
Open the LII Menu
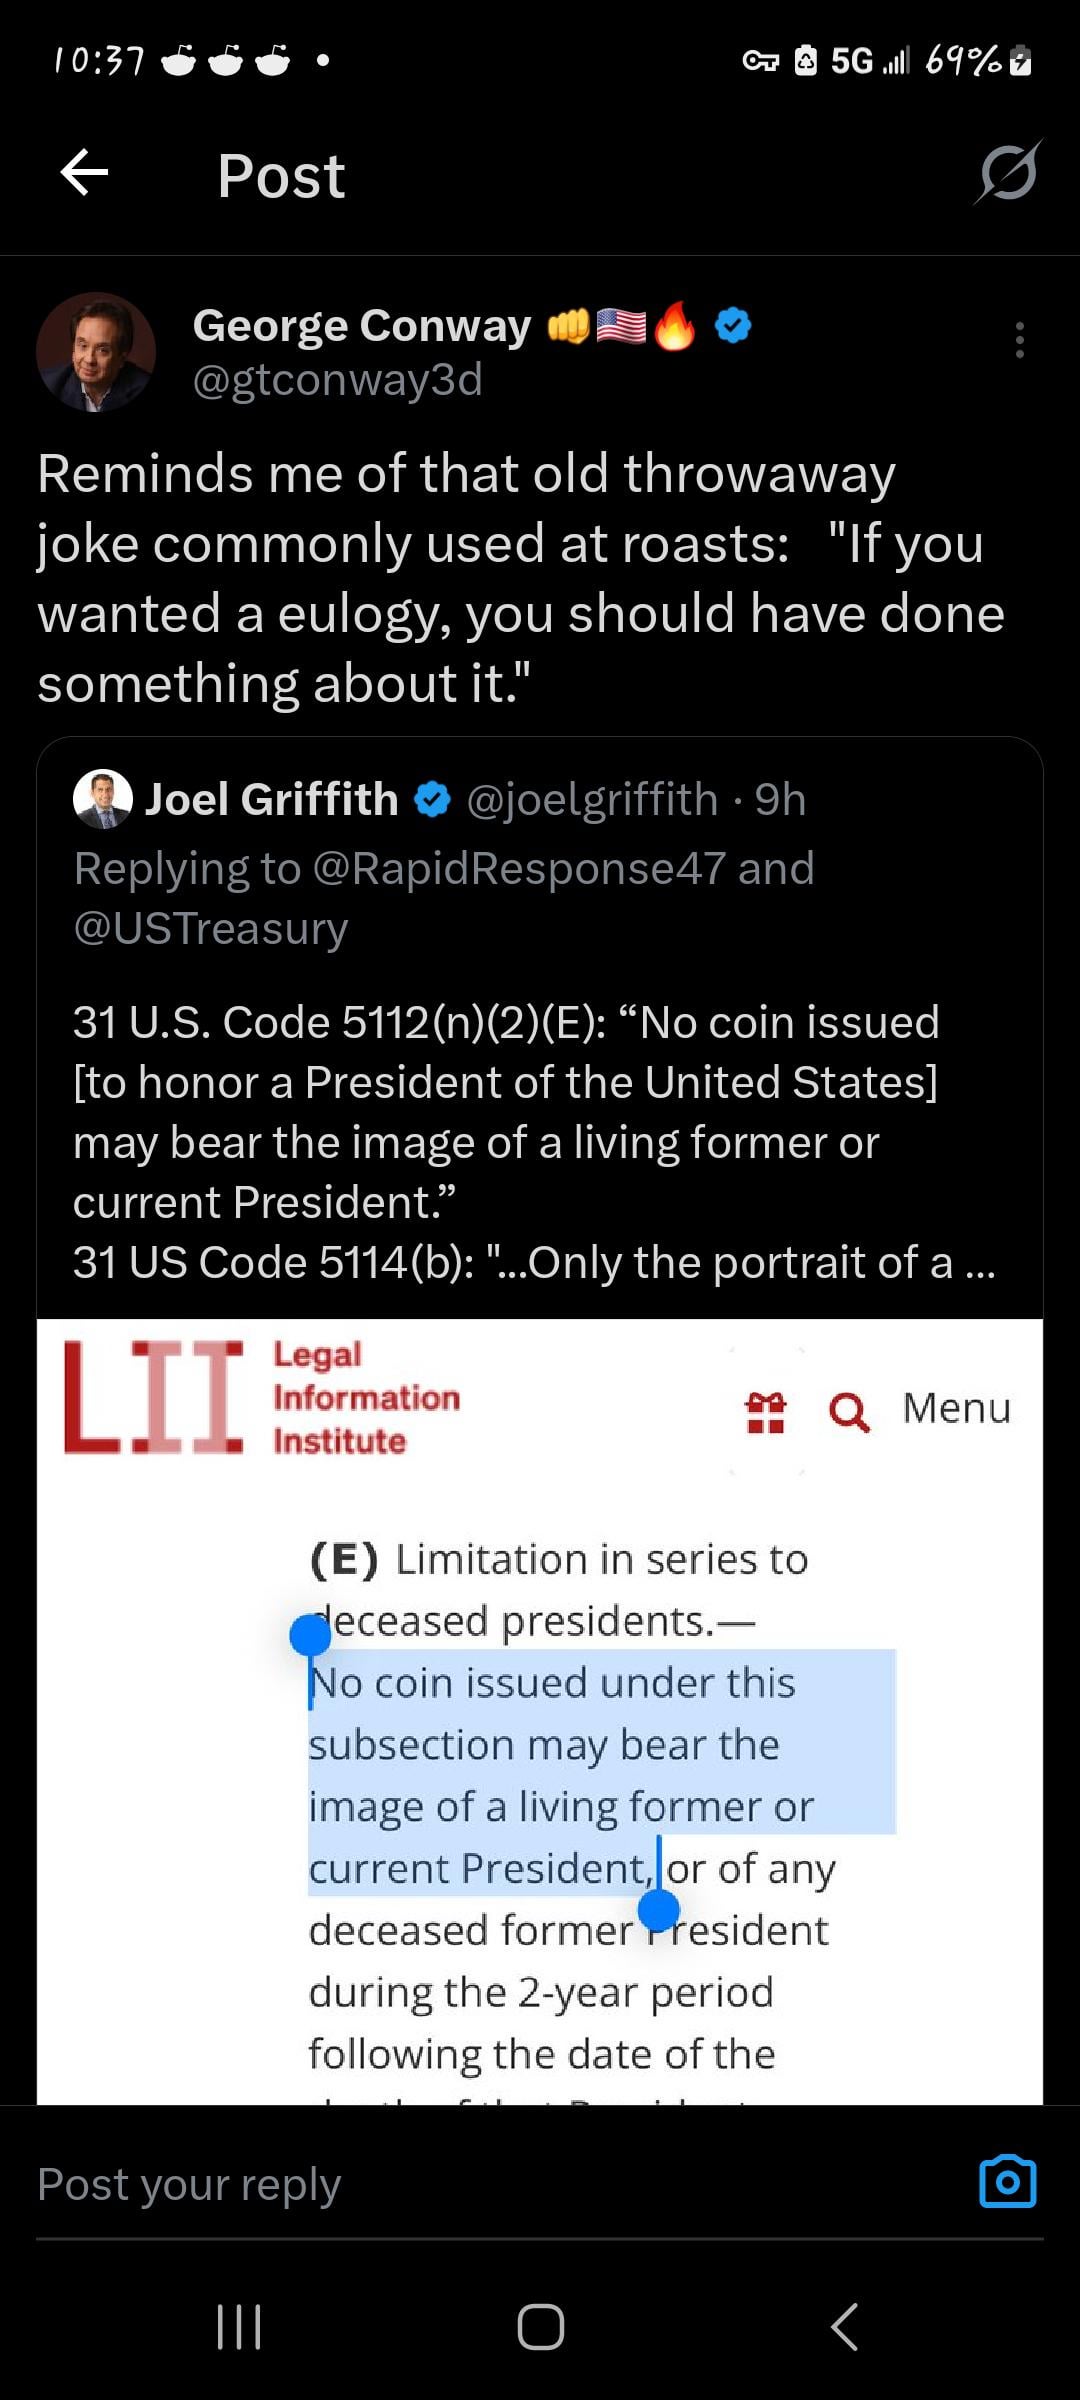(956, 1408)
